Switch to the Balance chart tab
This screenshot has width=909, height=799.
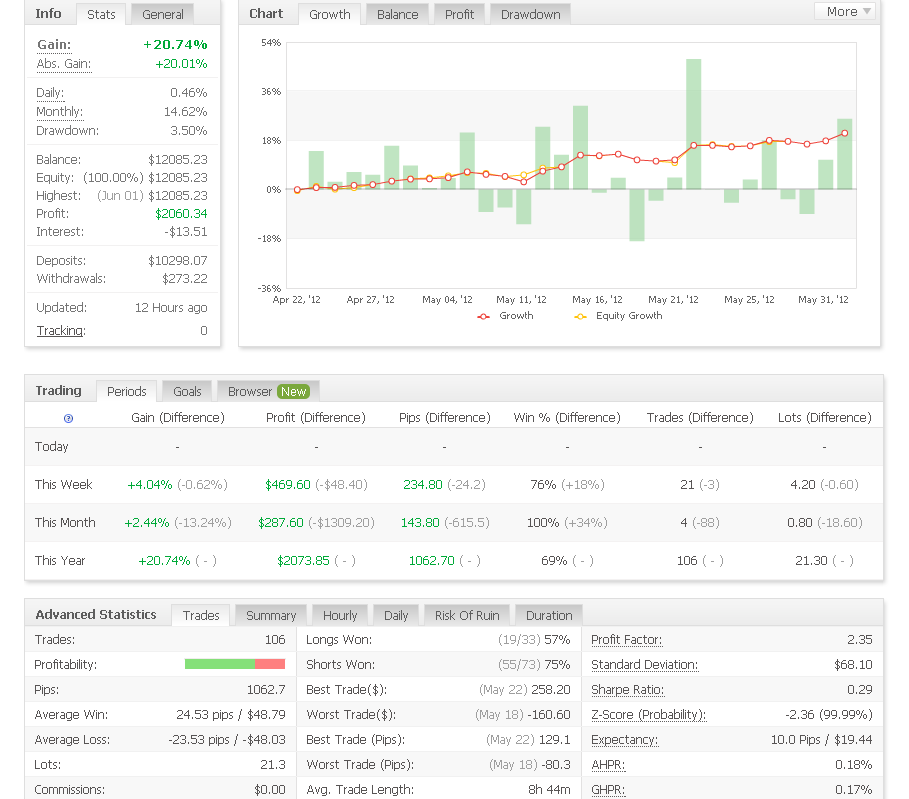point(397,15)
